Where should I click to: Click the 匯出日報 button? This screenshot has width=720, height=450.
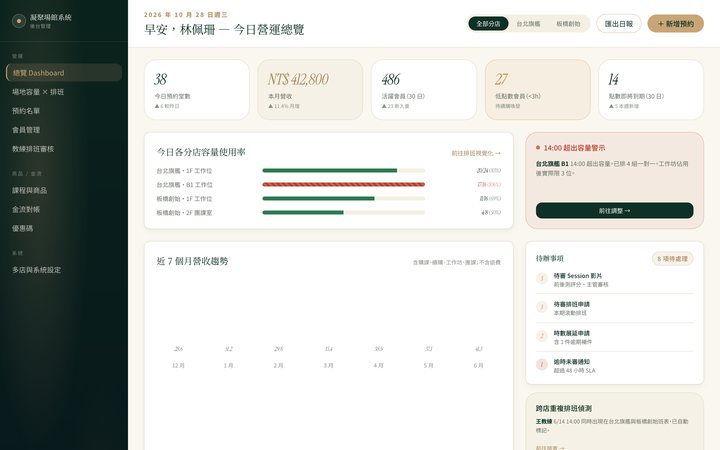click(x=619, y=23)
